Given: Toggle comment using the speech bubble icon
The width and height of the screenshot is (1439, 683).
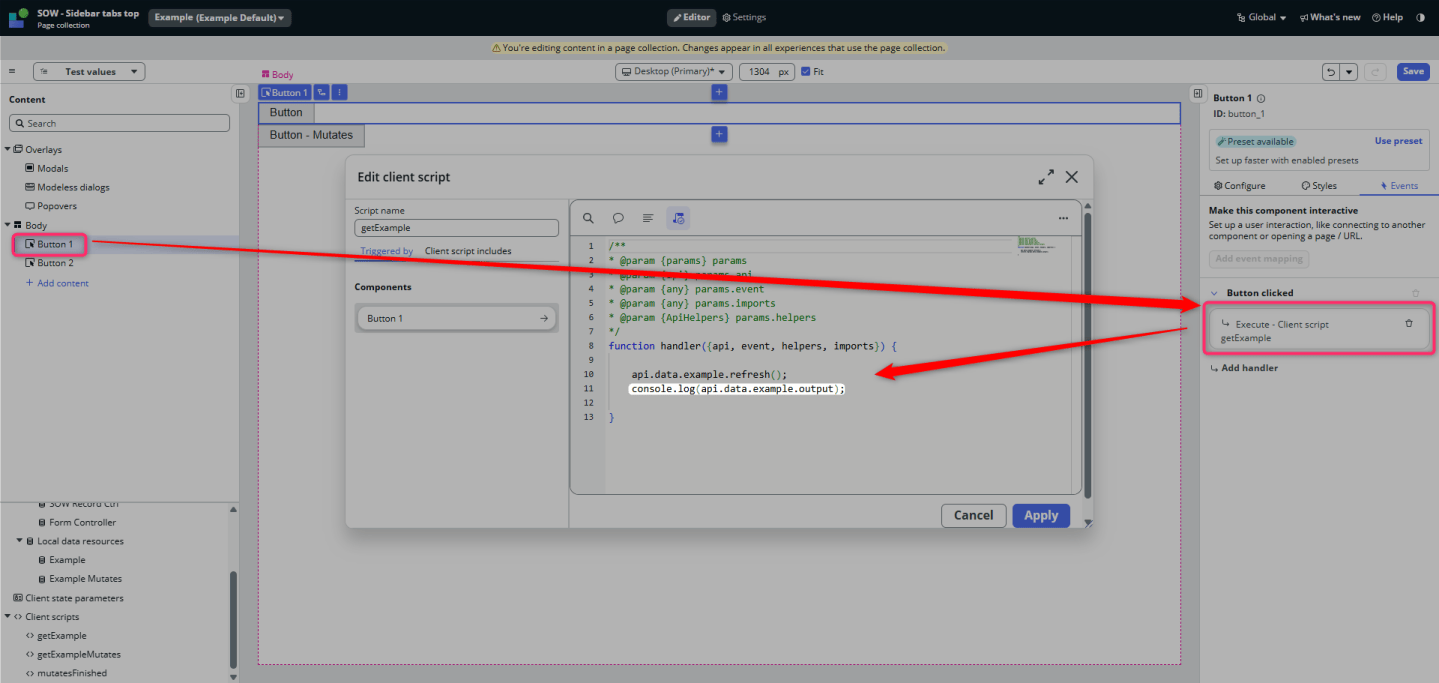Looking at the screenshot, I should [x=618, y=218].
